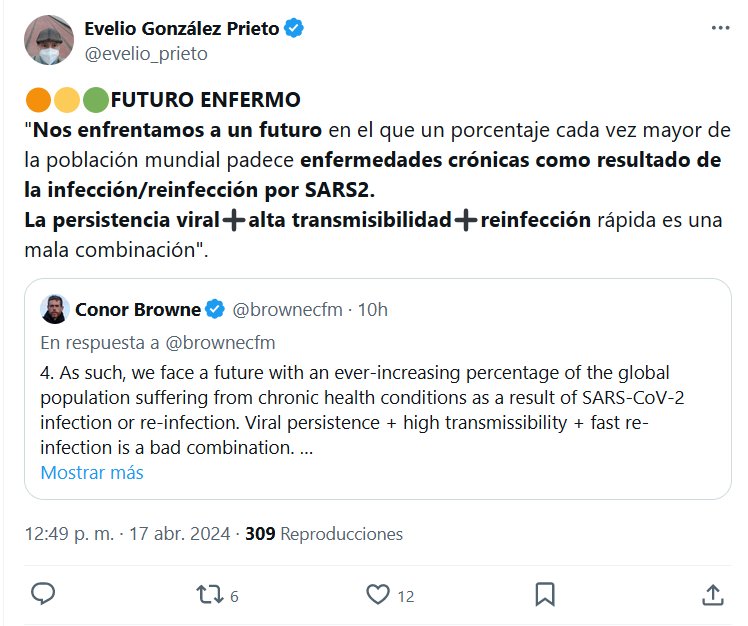Open the @evelio_prieto handle link
The image size is (748, 626).
point(146,54)
